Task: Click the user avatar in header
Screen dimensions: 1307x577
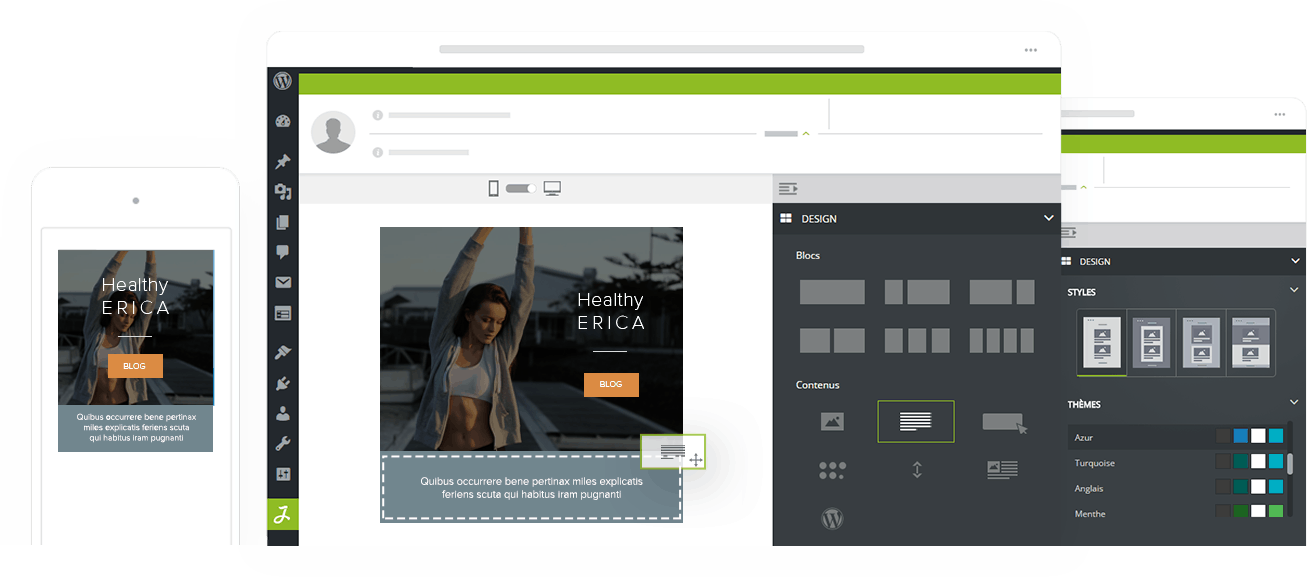Action: pyautogui.click(x=333, y=132)
